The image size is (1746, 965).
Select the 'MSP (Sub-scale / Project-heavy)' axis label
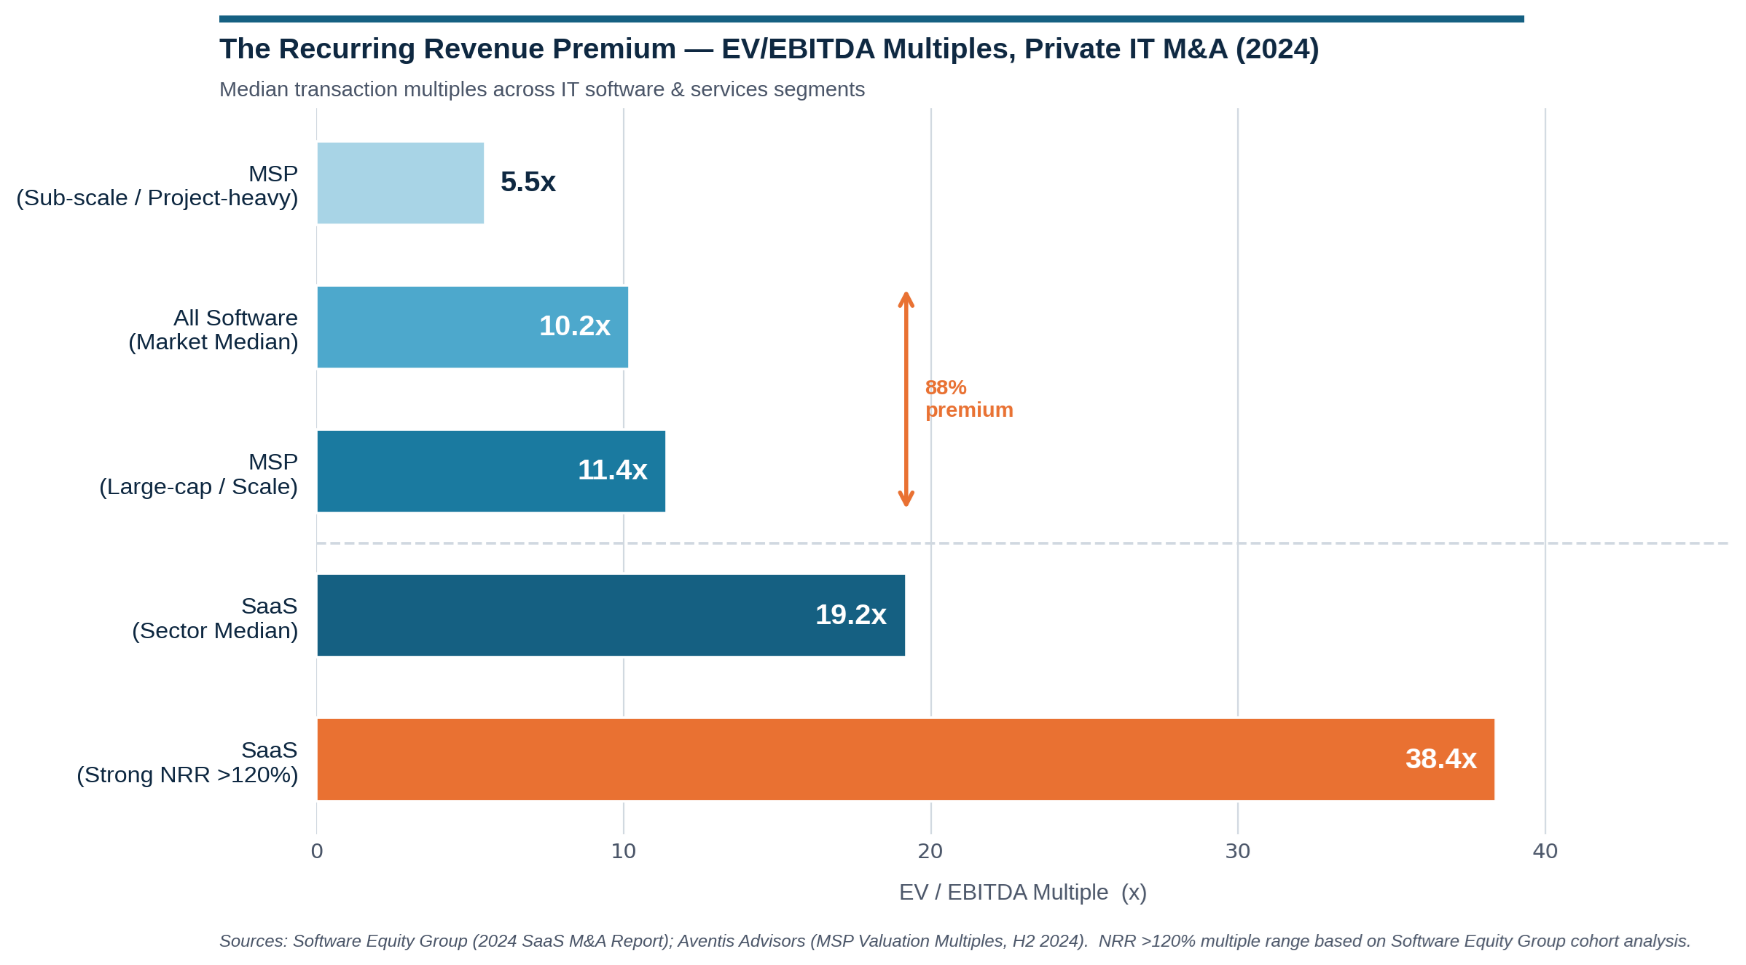tap(158, 186)
